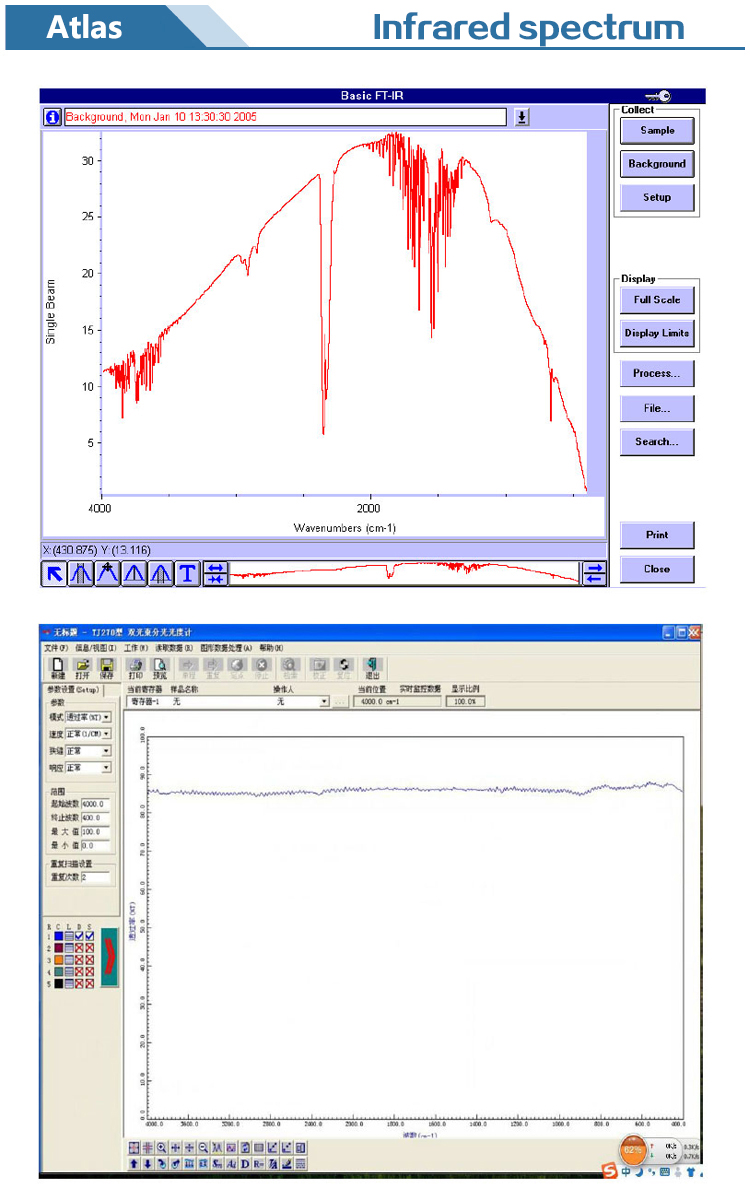Toggle the D checkbox for register row 1
The image size is (750, 1200).
(79, 936)
